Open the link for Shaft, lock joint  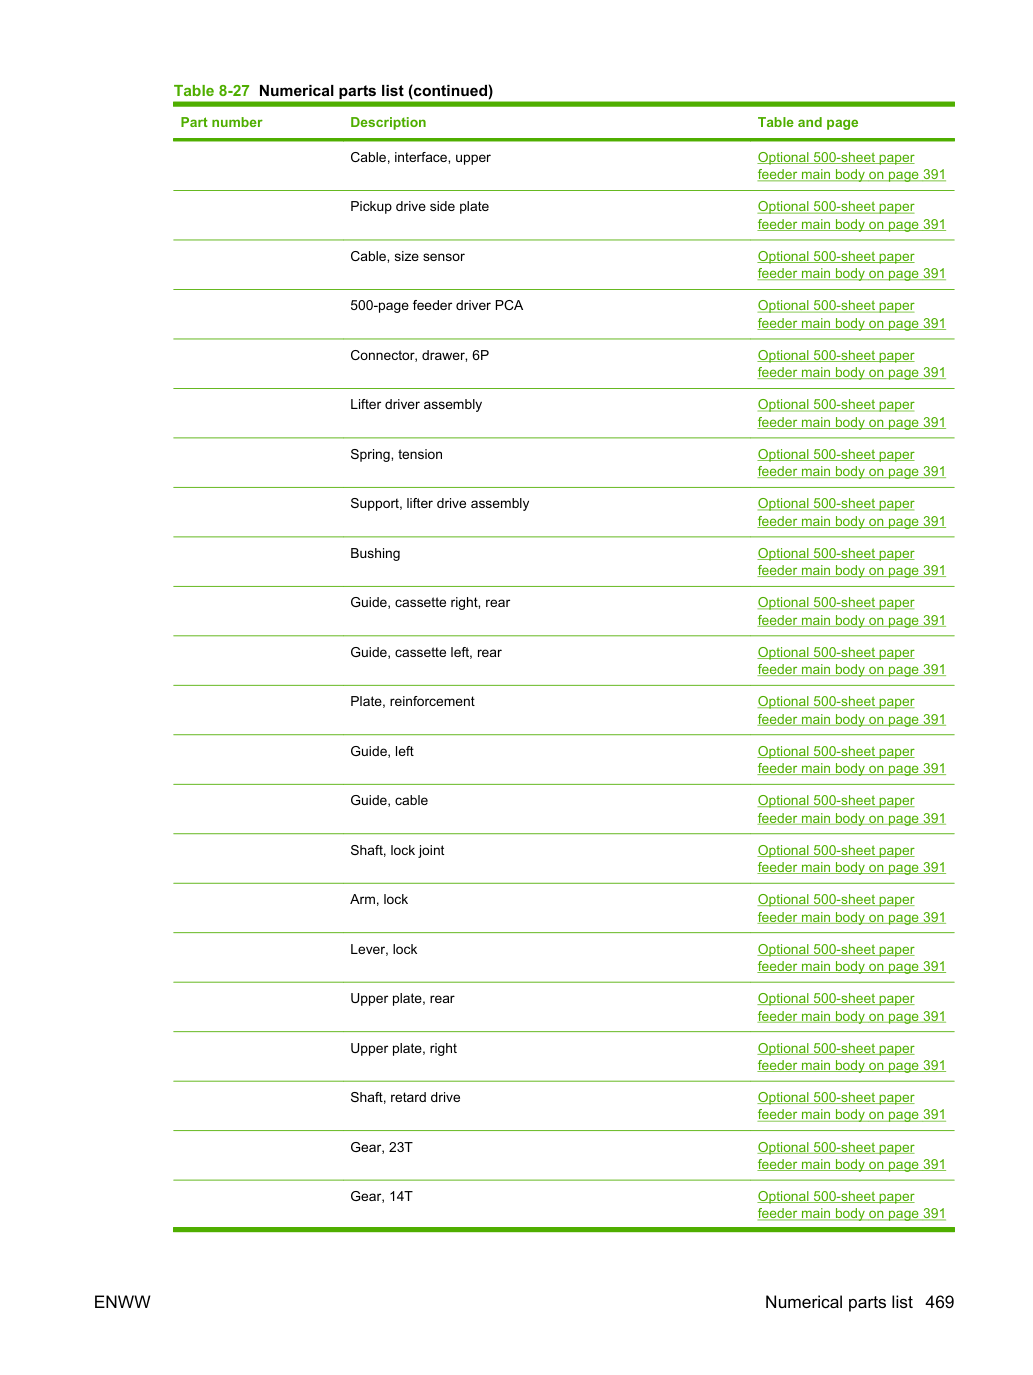(851, 859)
